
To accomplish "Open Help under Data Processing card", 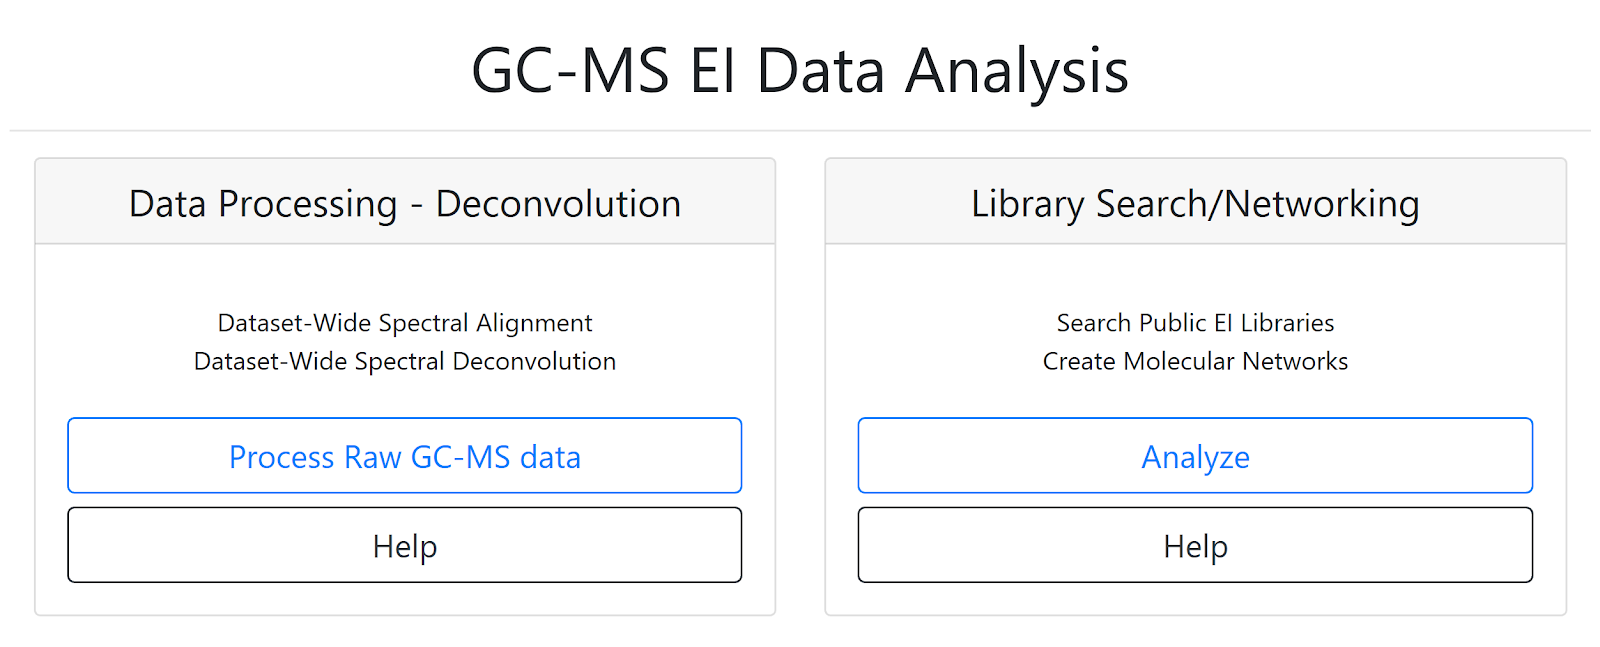I will click(x=404, y=545).
